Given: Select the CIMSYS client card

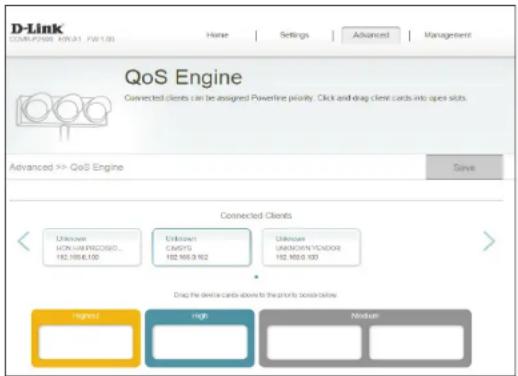Looking at the screenshot, I should coord(202,247).
